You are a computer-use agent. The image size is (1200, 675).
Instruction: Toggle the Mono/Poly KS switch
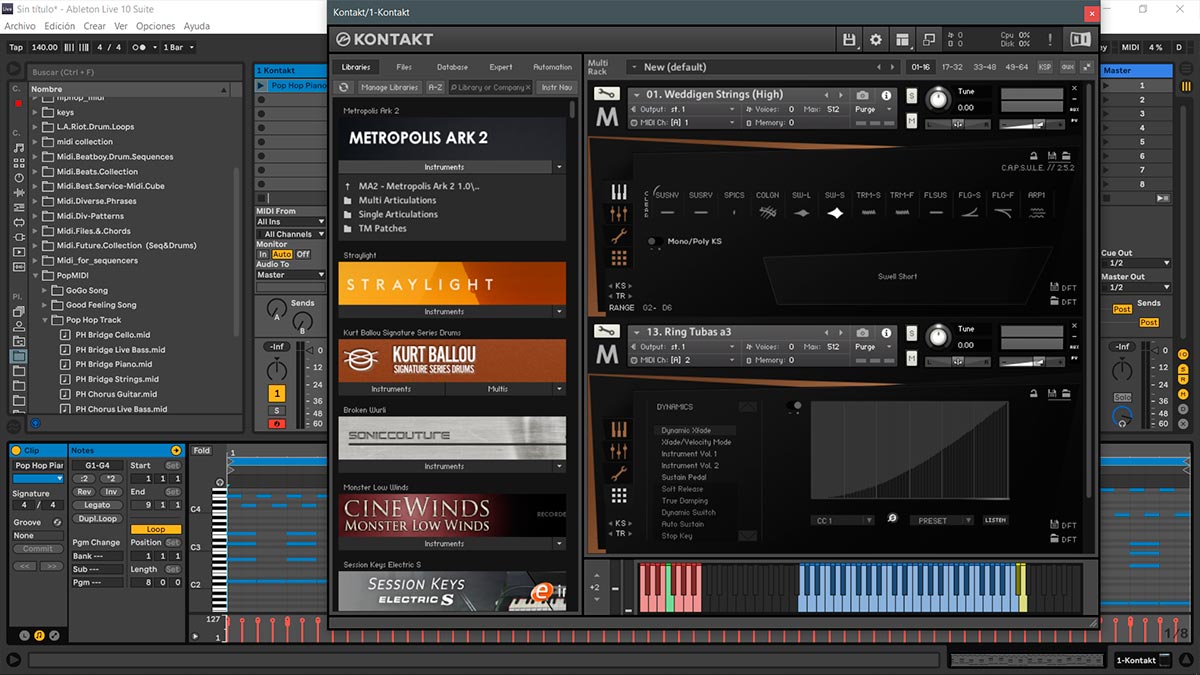click(654, 241)
